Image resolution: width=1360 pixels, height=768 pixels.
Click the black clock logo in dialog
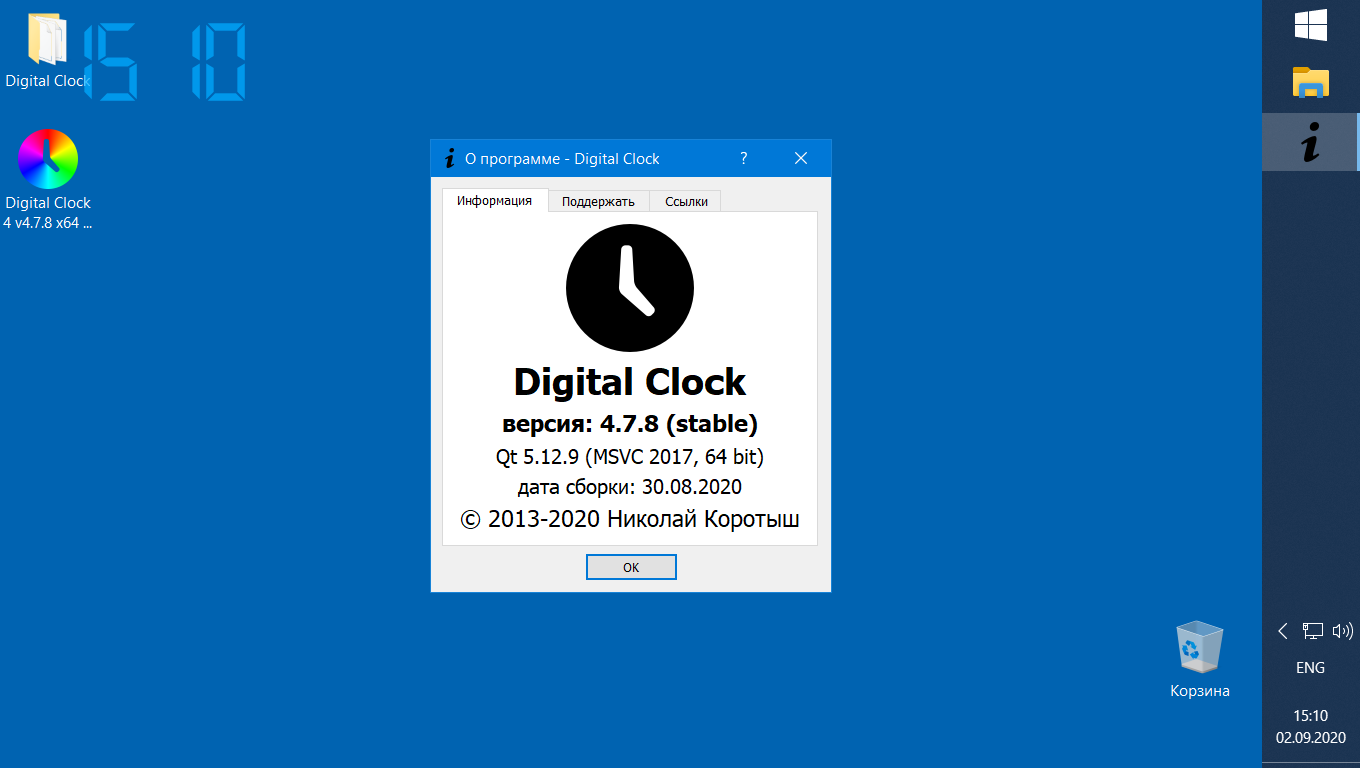630,288
